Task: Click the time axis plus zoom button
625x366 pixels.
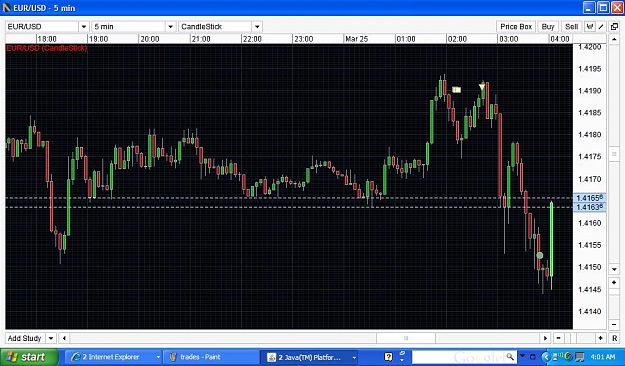Action: 601,338
